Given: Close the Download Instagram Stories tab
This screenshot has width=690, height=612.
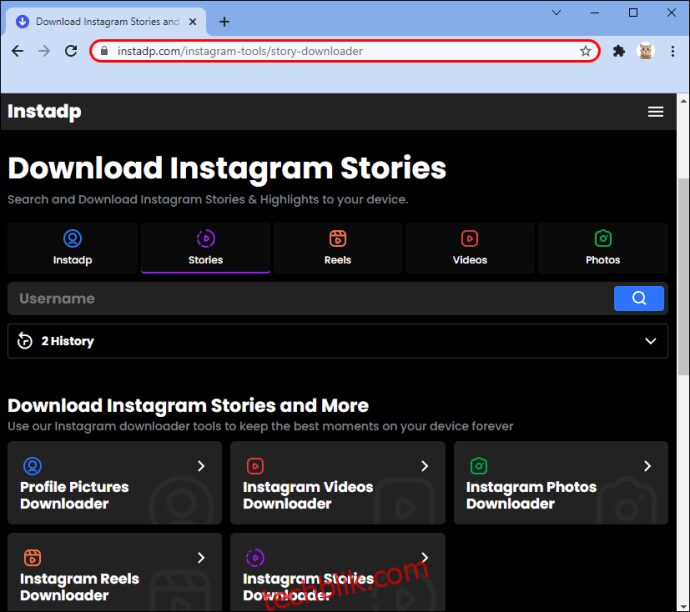Looking at the screenshot, I should [192, 22].
